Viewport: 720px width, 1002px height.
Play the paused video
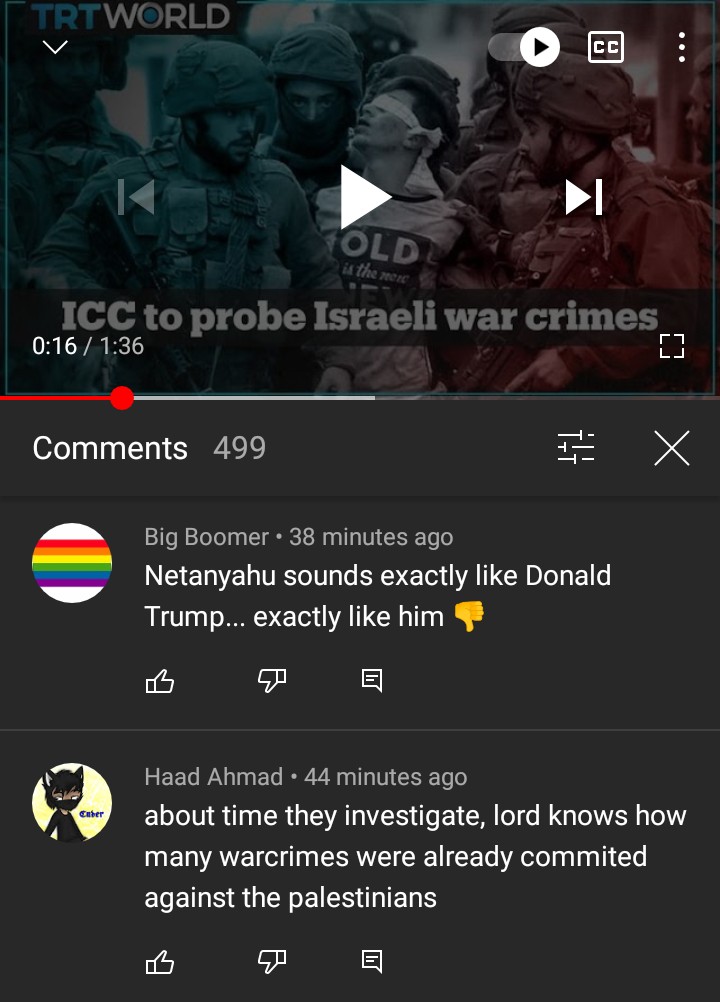[x=364, y=197]
